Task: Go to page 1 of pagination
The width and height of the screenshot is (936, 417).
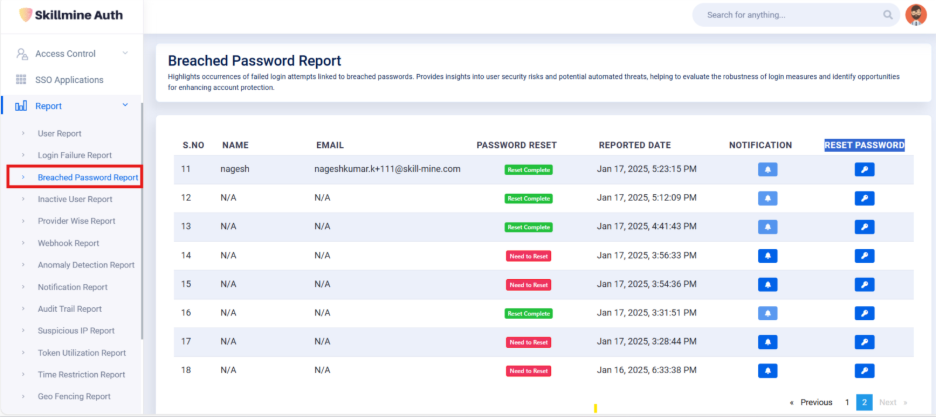Action: 847,402
